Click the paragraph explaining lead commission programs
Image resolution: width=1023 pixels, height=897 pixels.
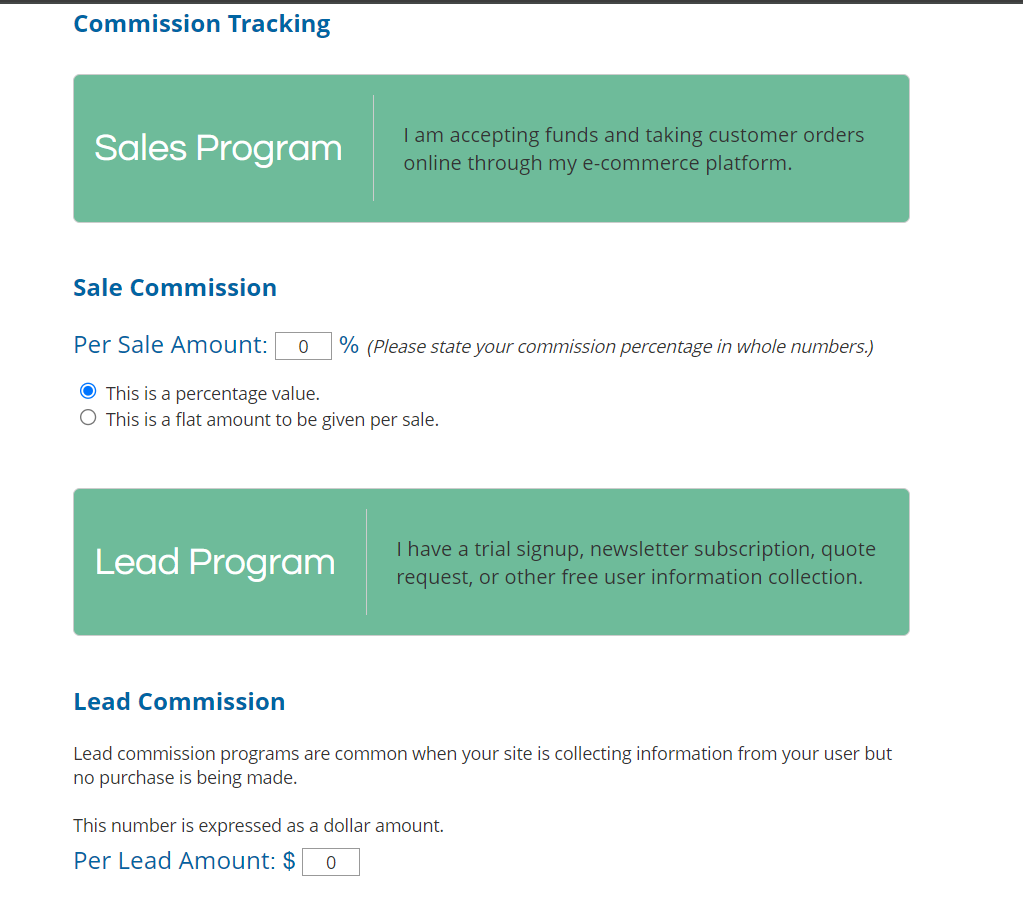tap(482, 765)
